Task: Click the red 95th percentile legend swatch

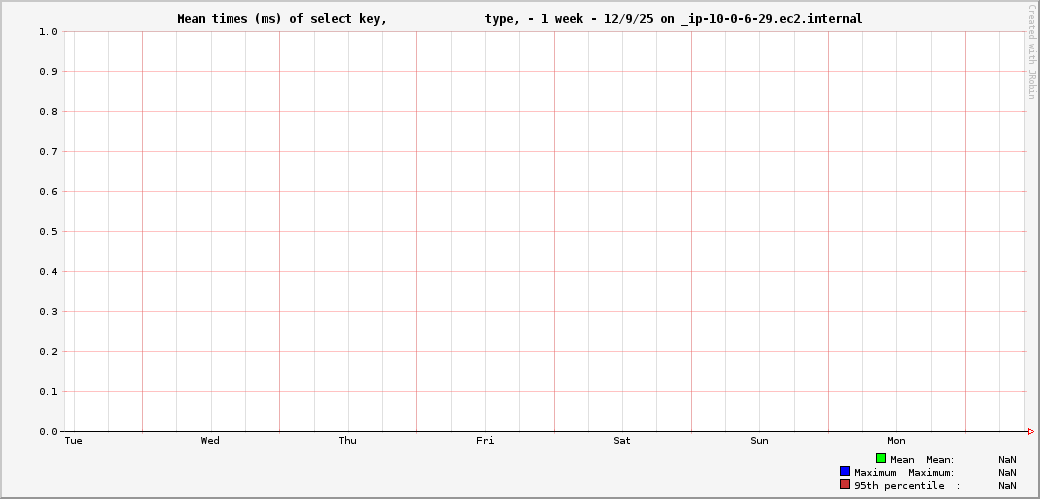Action: [x=845, y=484]
